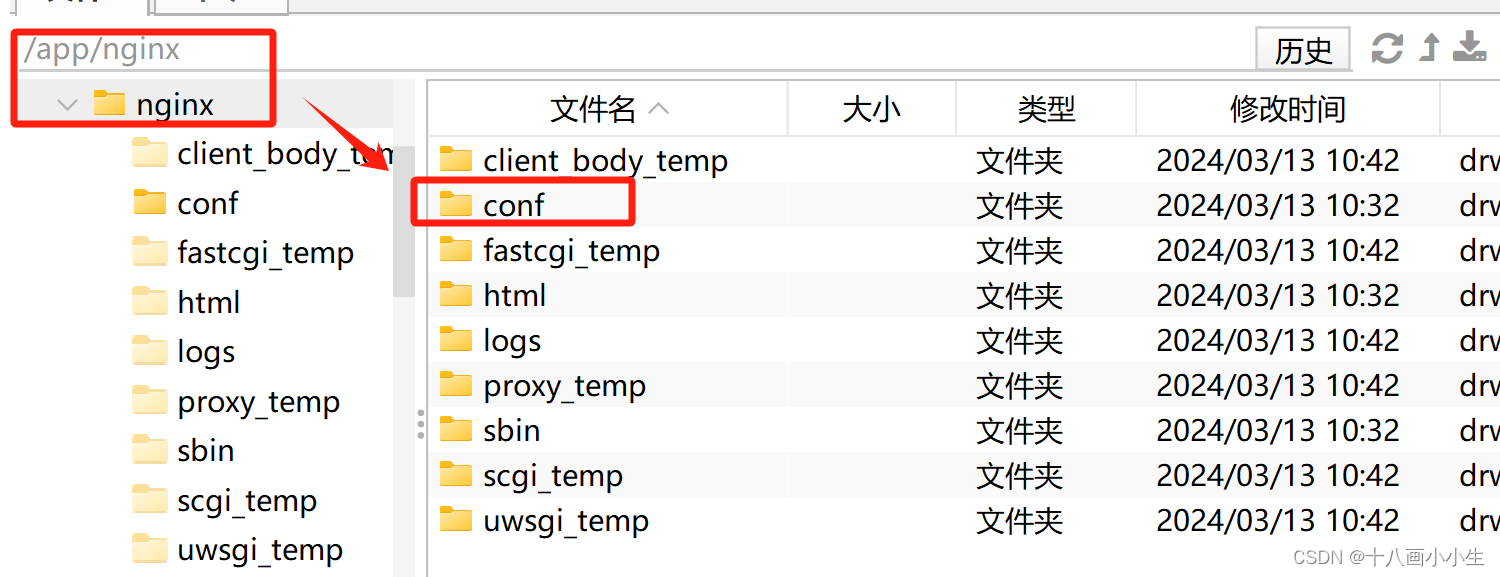
Task: Sort by the 修改时间 column header
Action: click(1288, 109)
